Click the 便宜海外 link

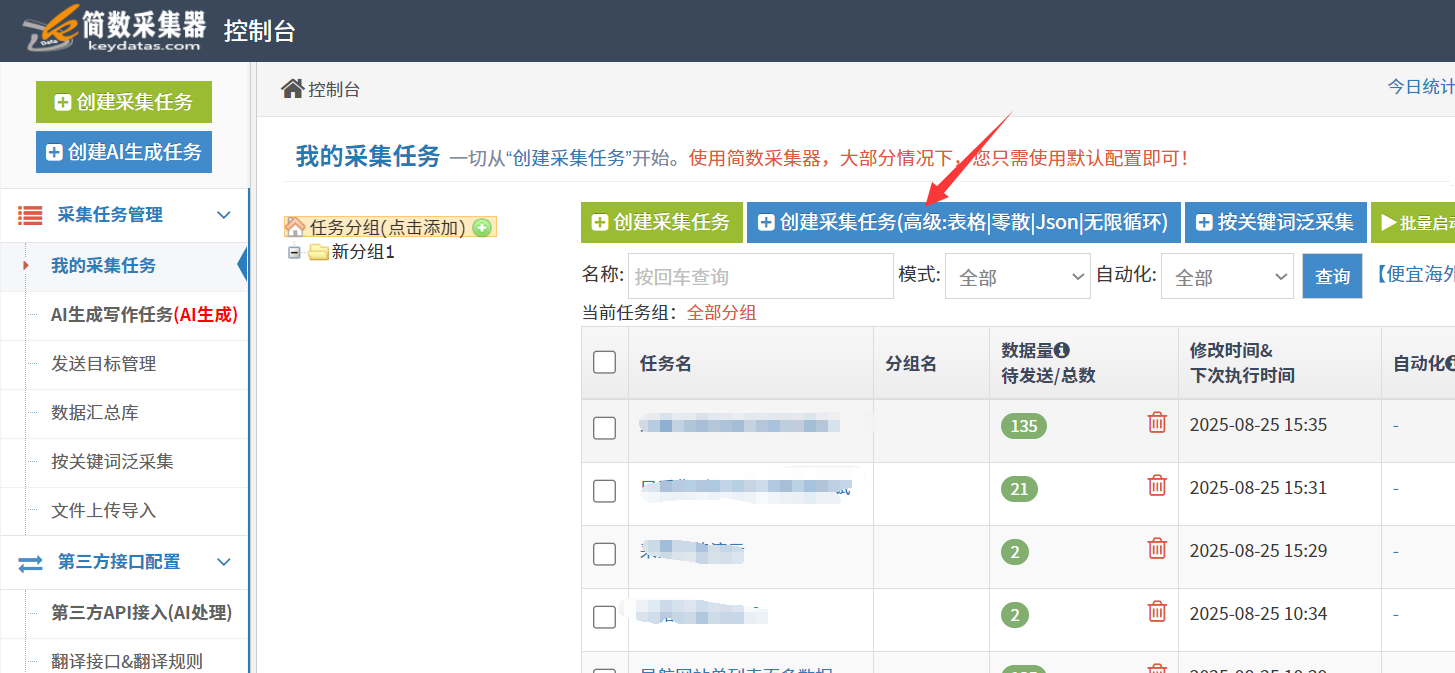1414,275
